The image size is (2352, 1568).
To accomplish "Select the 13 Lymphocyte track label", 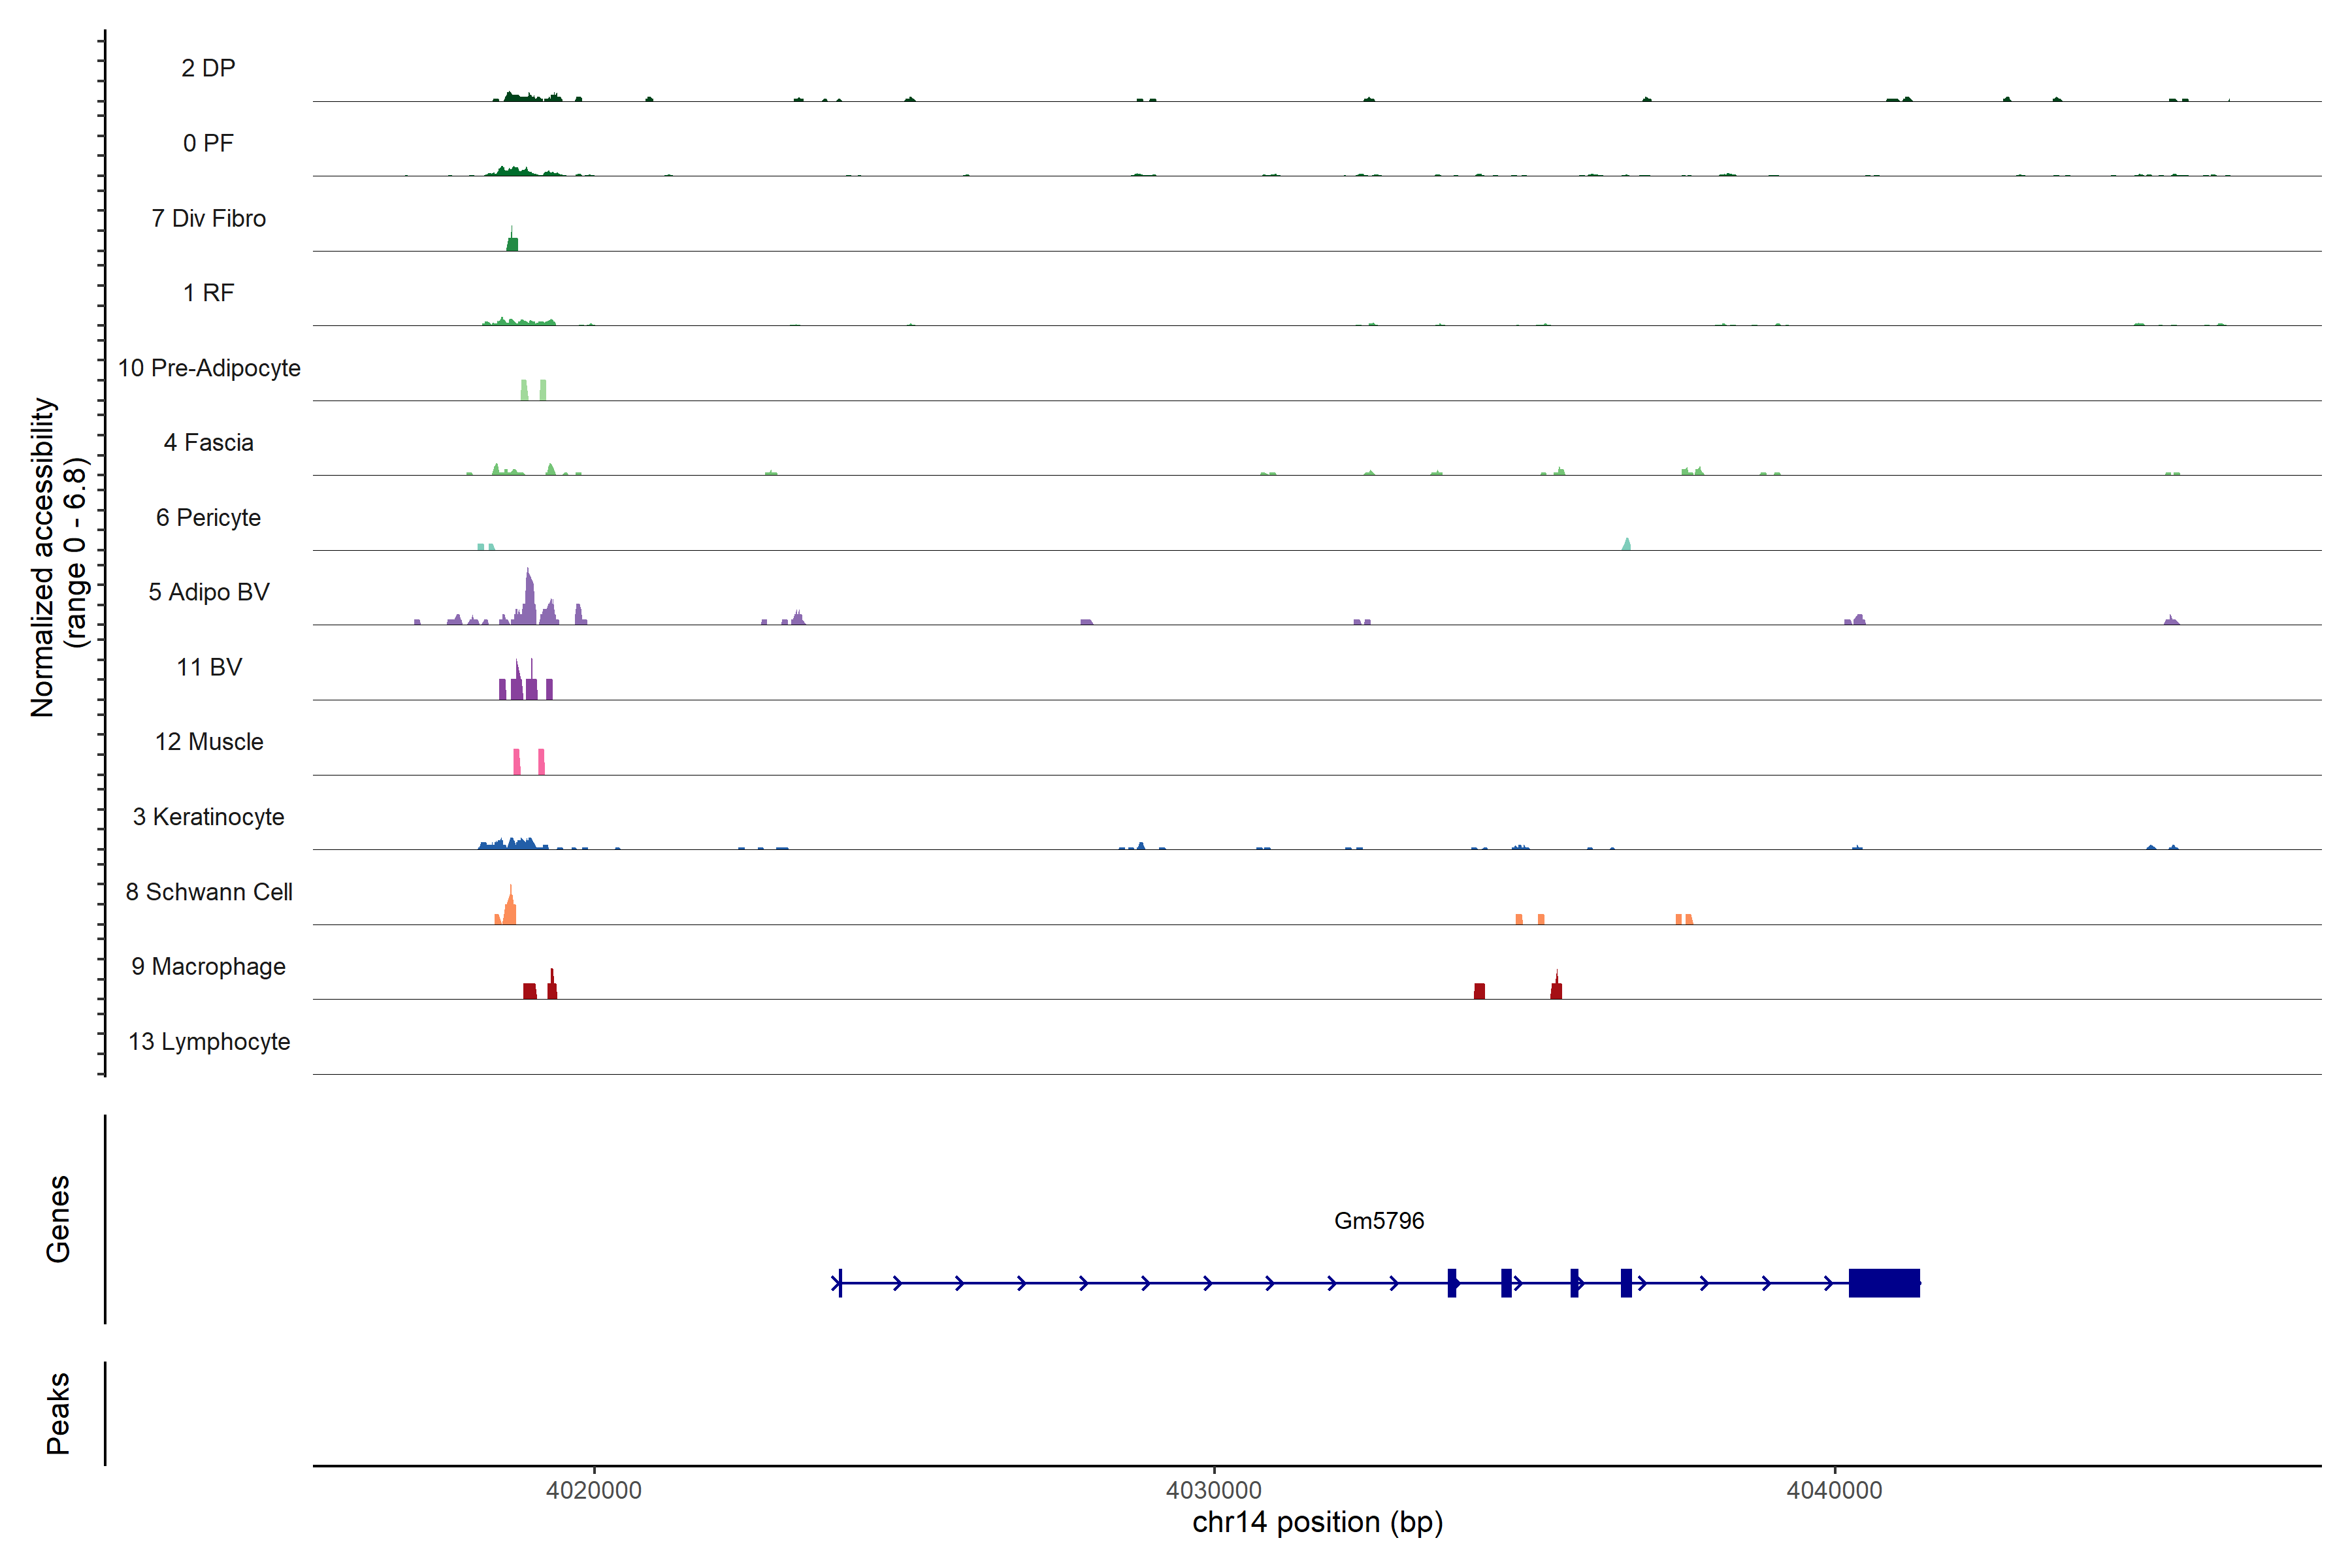I will [208, 1041].
